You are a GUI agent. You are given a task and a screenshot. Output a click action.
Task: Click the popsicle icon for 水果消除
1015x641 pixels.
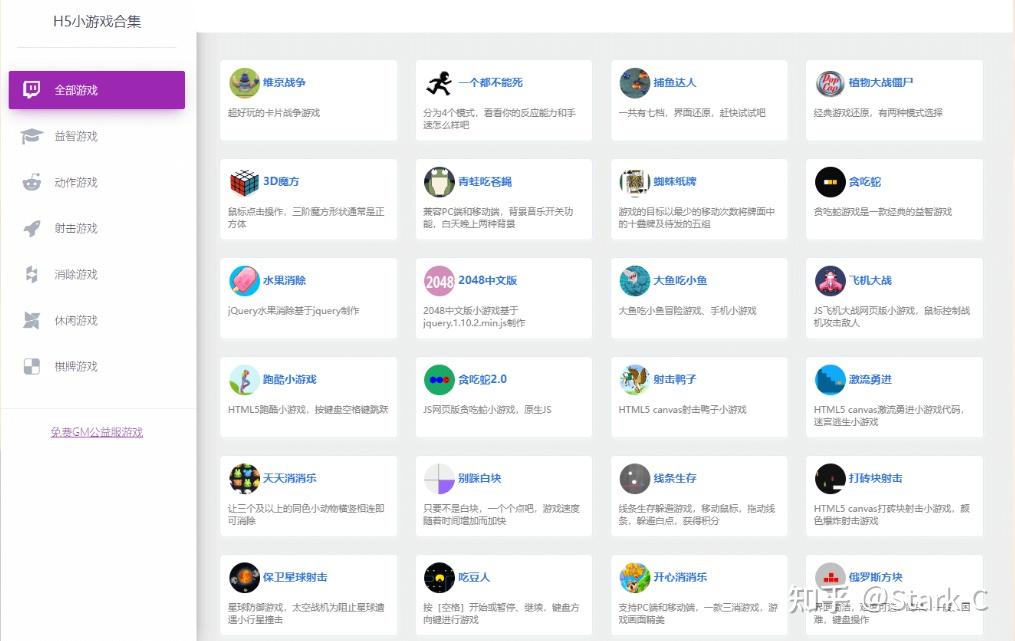tap(245, 281)
